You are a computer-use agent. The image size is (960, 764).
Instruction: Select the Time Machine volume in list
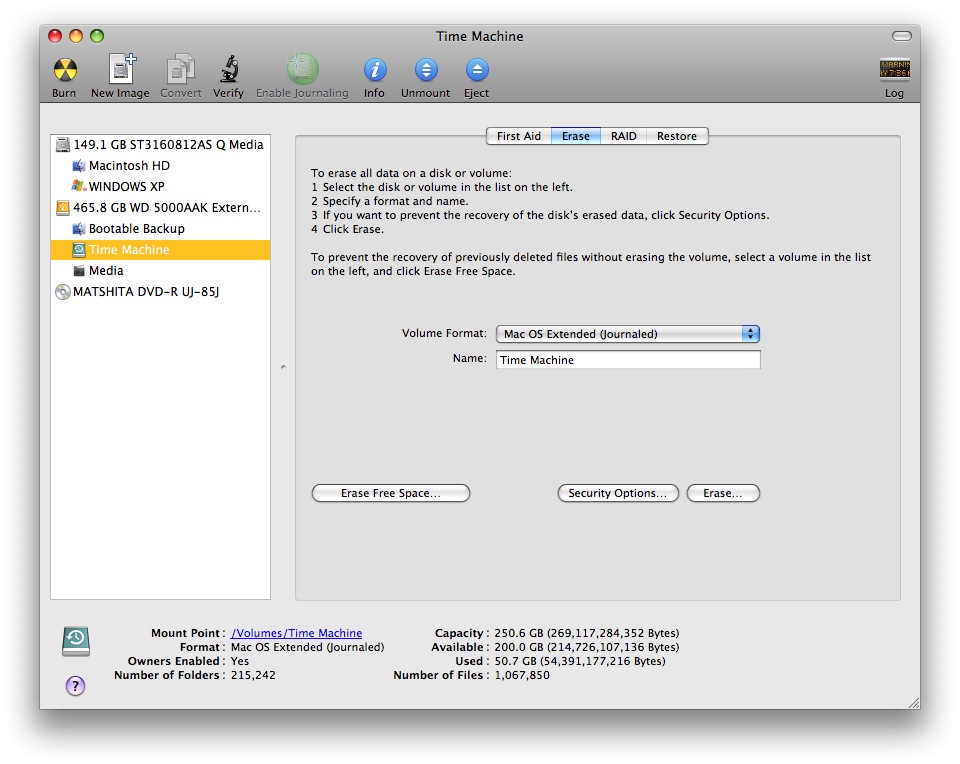(160, 250)
